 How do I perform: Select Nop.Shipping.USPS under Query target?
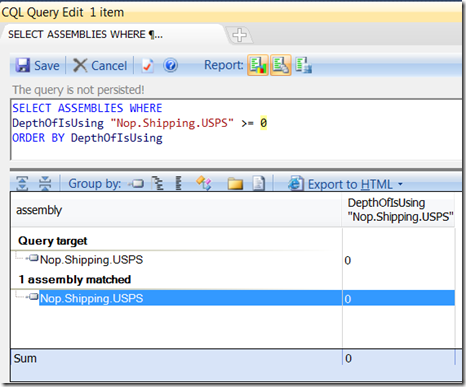(x=91, y=260)
